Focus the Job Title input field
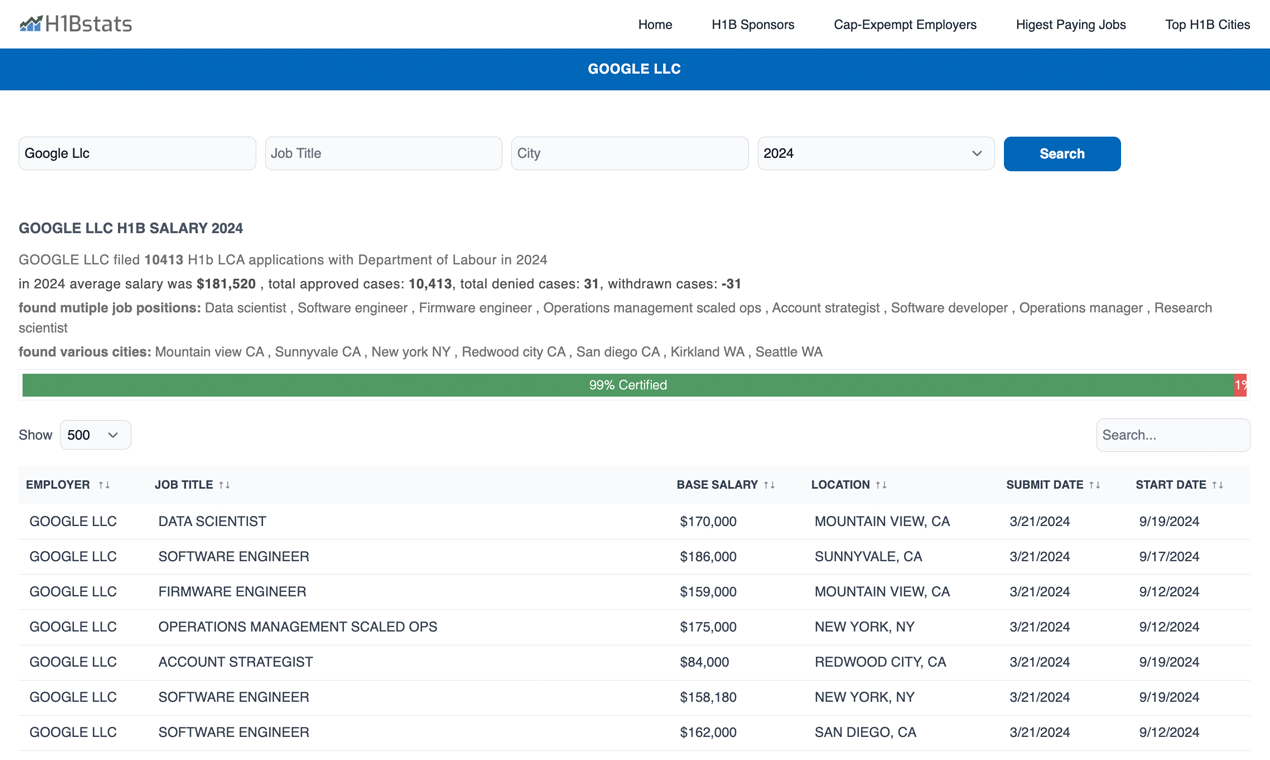Image resolution: width=1270 pixels, height=760 pixels. pyautogui.click(x=383, y=154)
